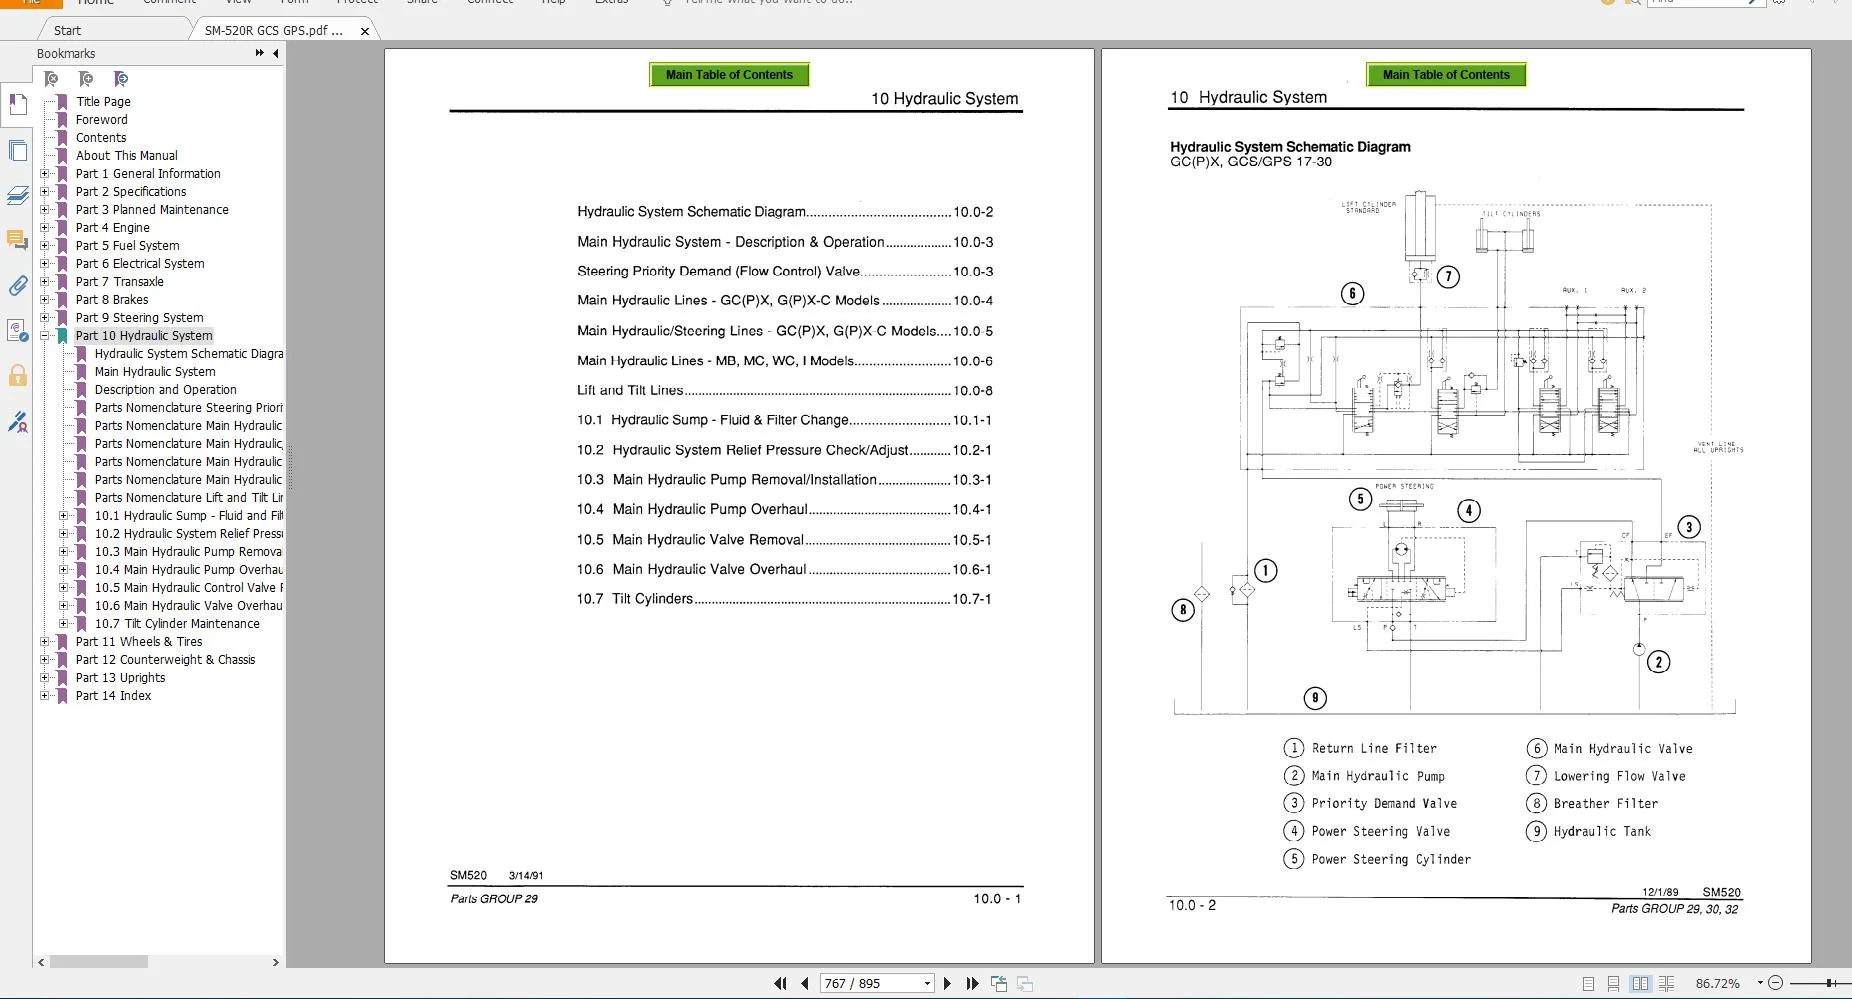
Task: Select Part 12 Counterweight & Chassis bookmark
Action: point(165,660)
